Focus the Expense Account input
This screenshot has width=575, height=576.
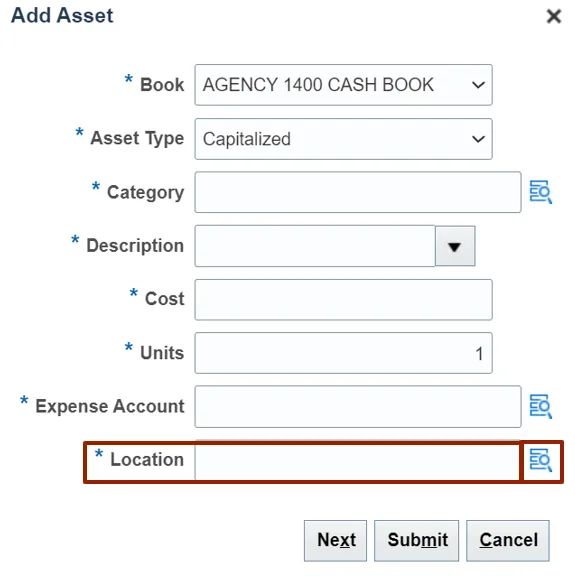(358, 407)
